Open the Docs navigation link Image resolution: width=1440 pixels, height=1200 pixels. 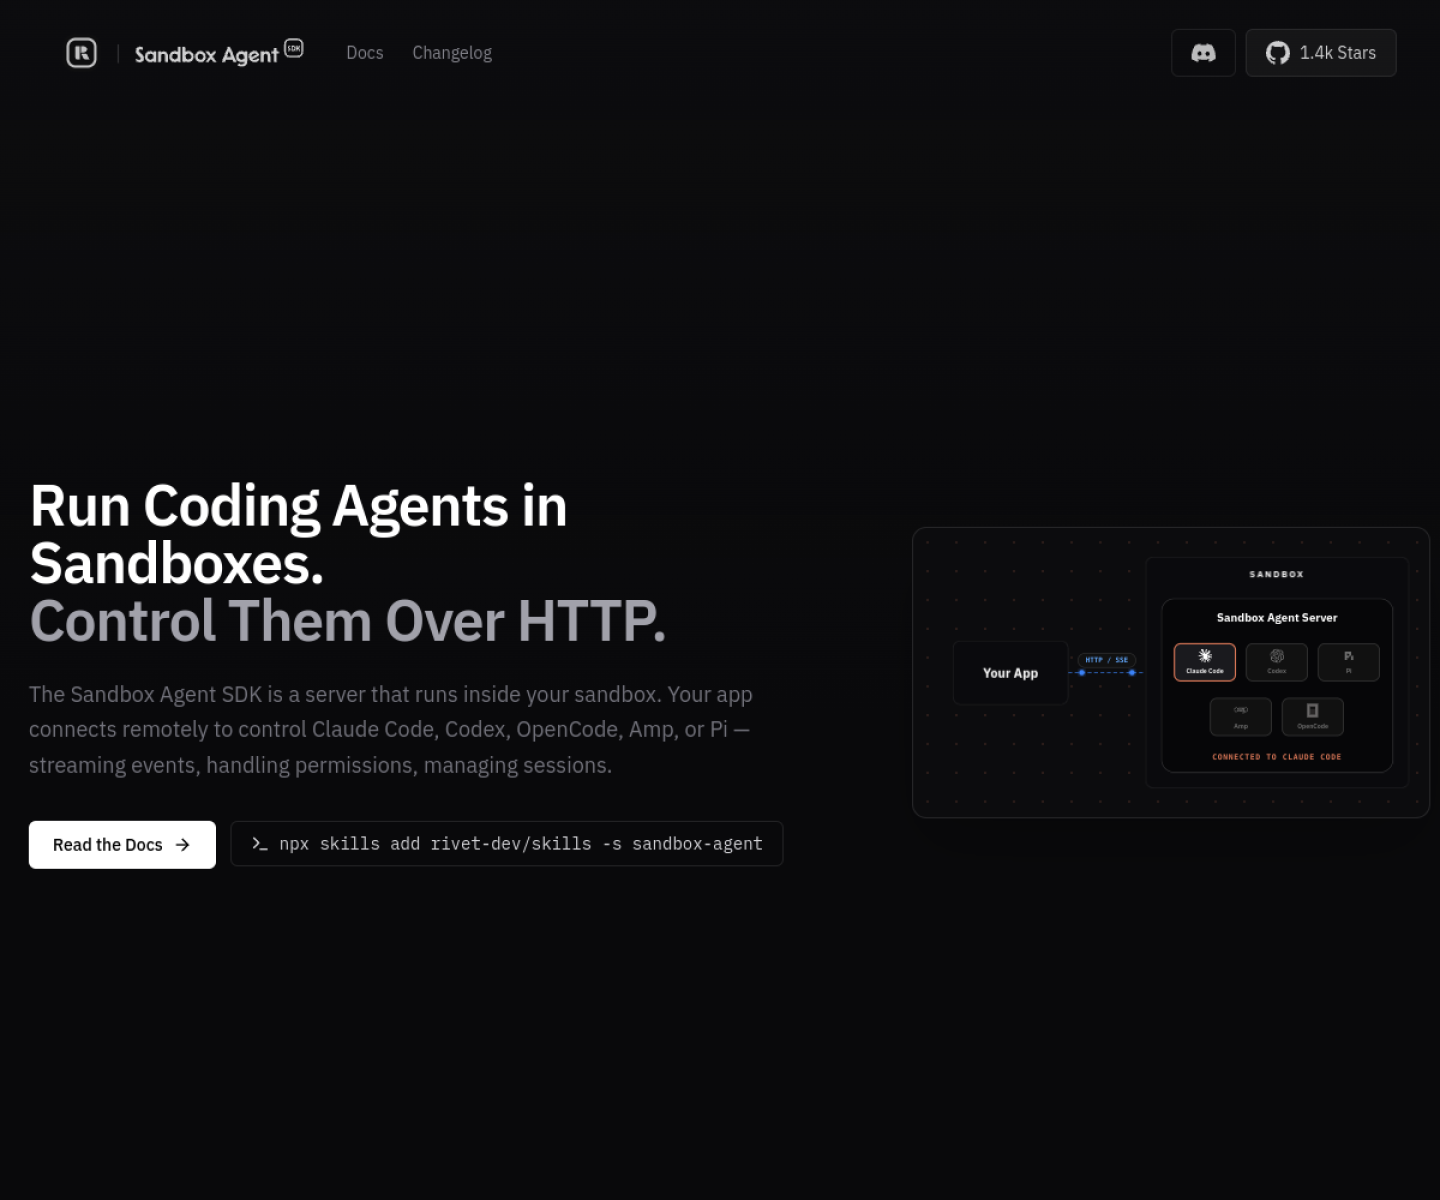tap(365, 53)
